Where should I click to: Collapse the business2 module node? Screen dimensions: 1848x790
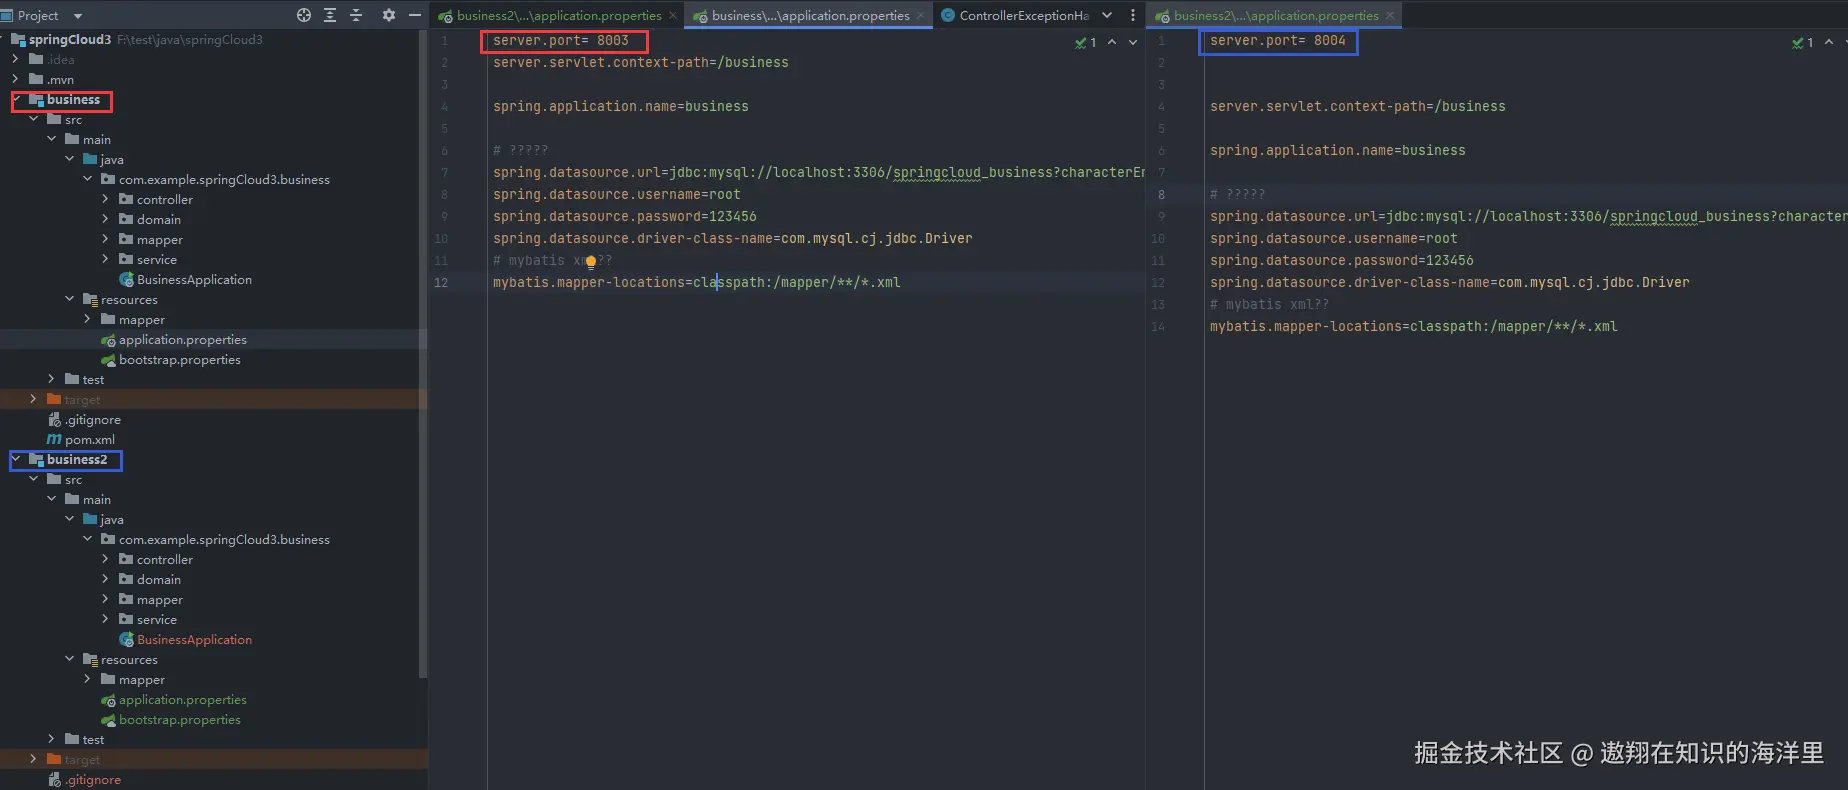[17, 459]
